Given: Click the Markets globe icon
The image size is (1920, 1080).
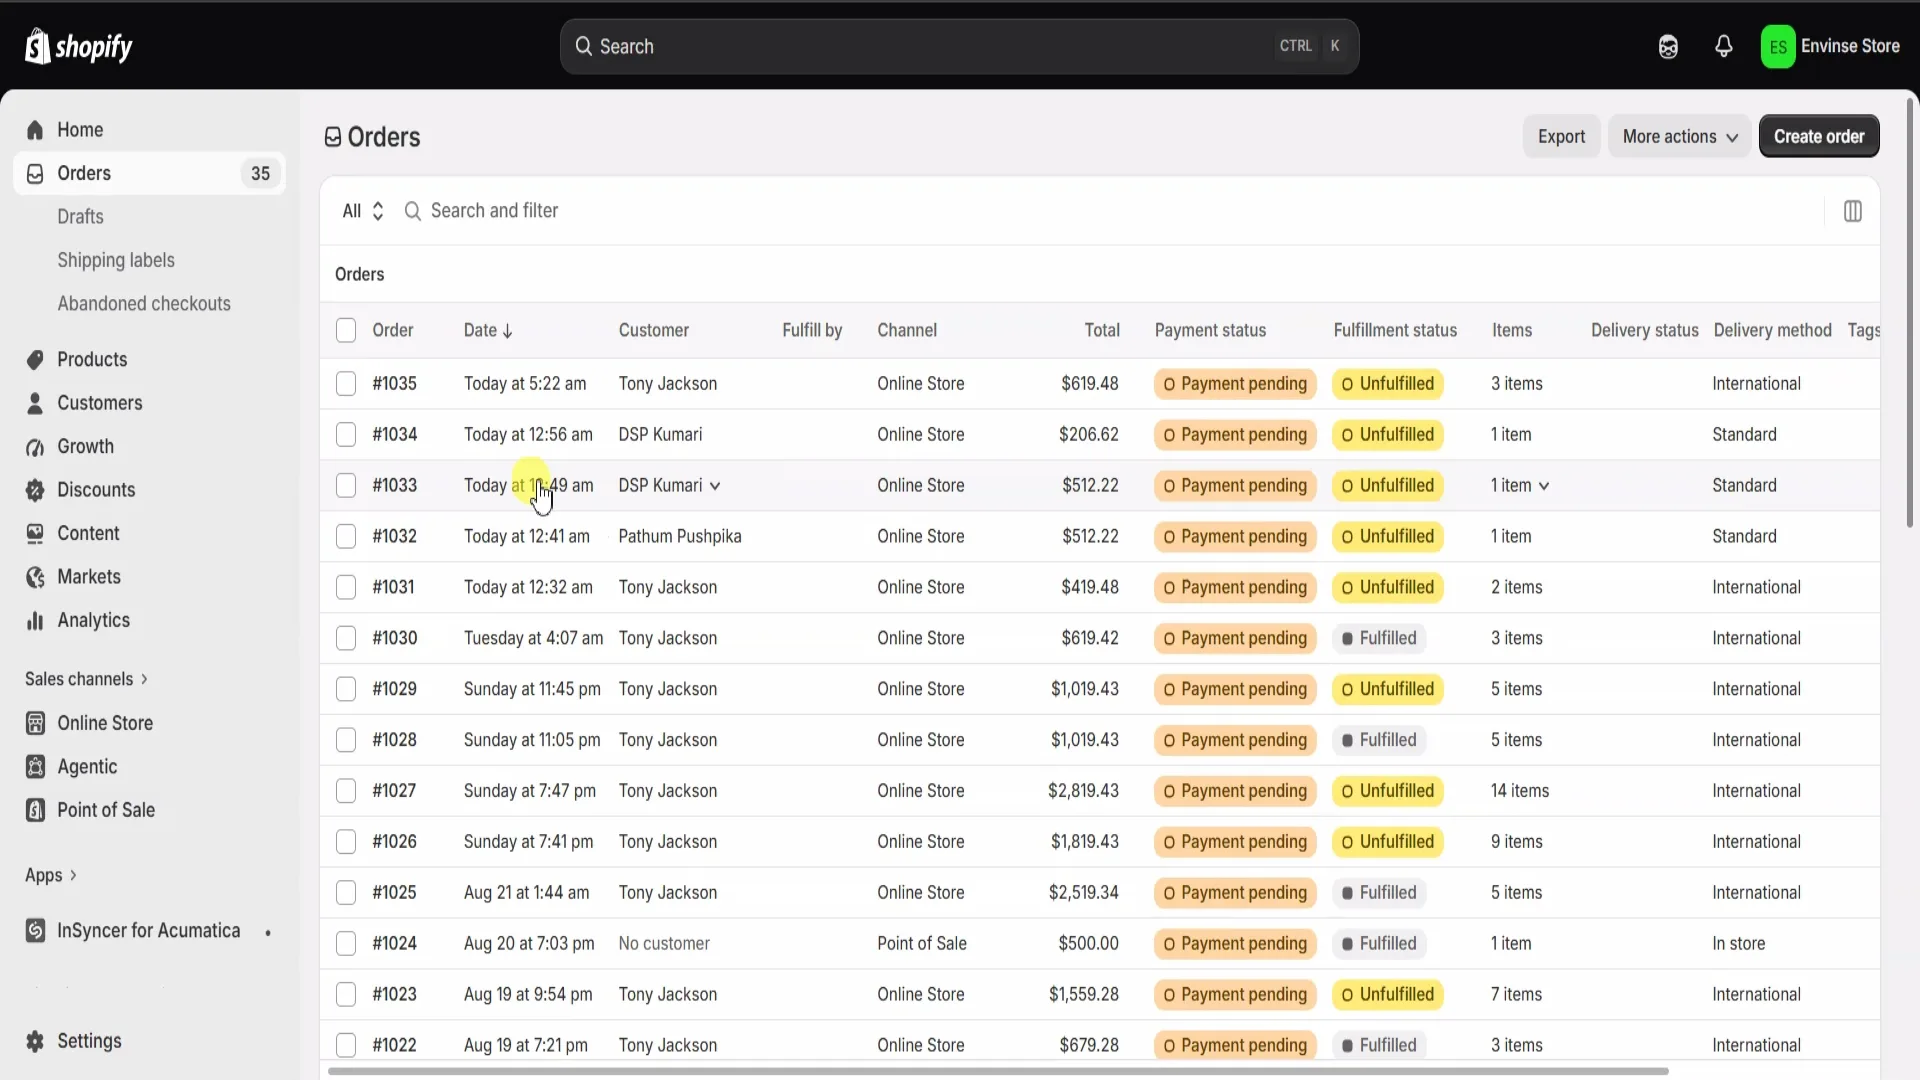Looking at the screenshot, I should 35,577.
